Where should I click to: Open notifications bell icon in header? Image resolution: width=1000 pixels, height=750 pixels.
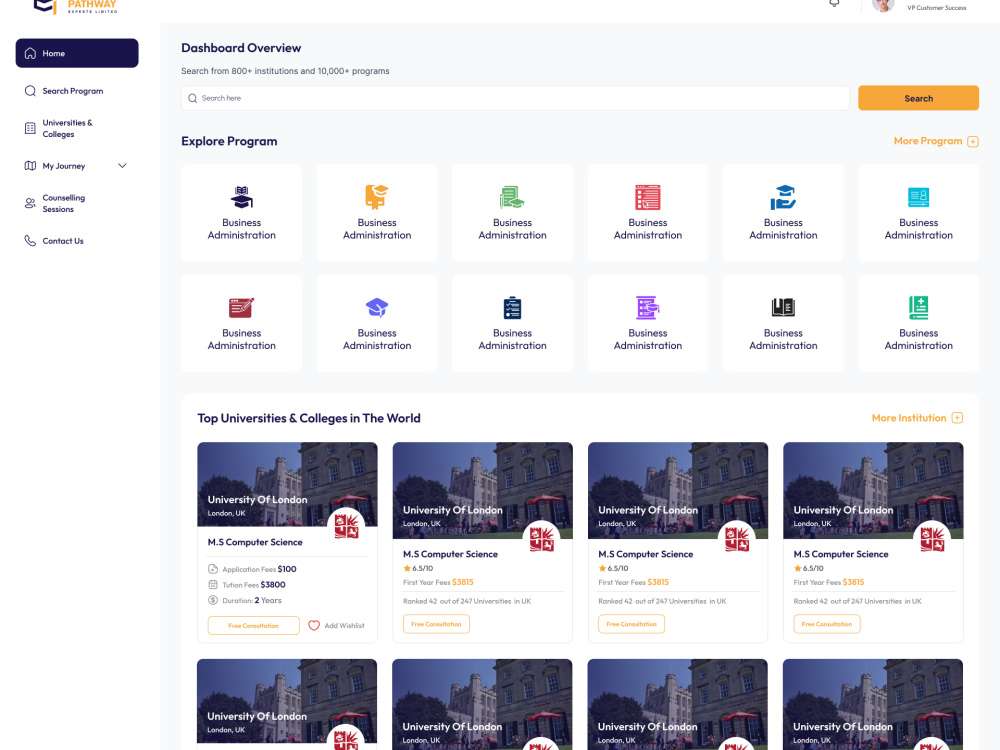[834, 3]
